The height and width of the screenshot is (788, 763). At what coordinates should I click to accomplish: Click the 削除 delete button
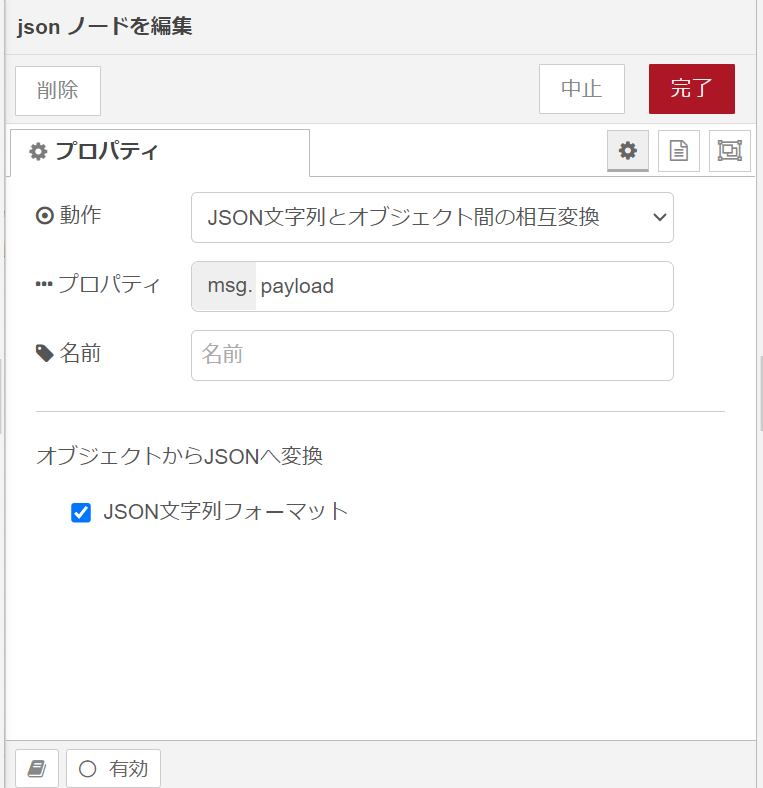(58, 90)
